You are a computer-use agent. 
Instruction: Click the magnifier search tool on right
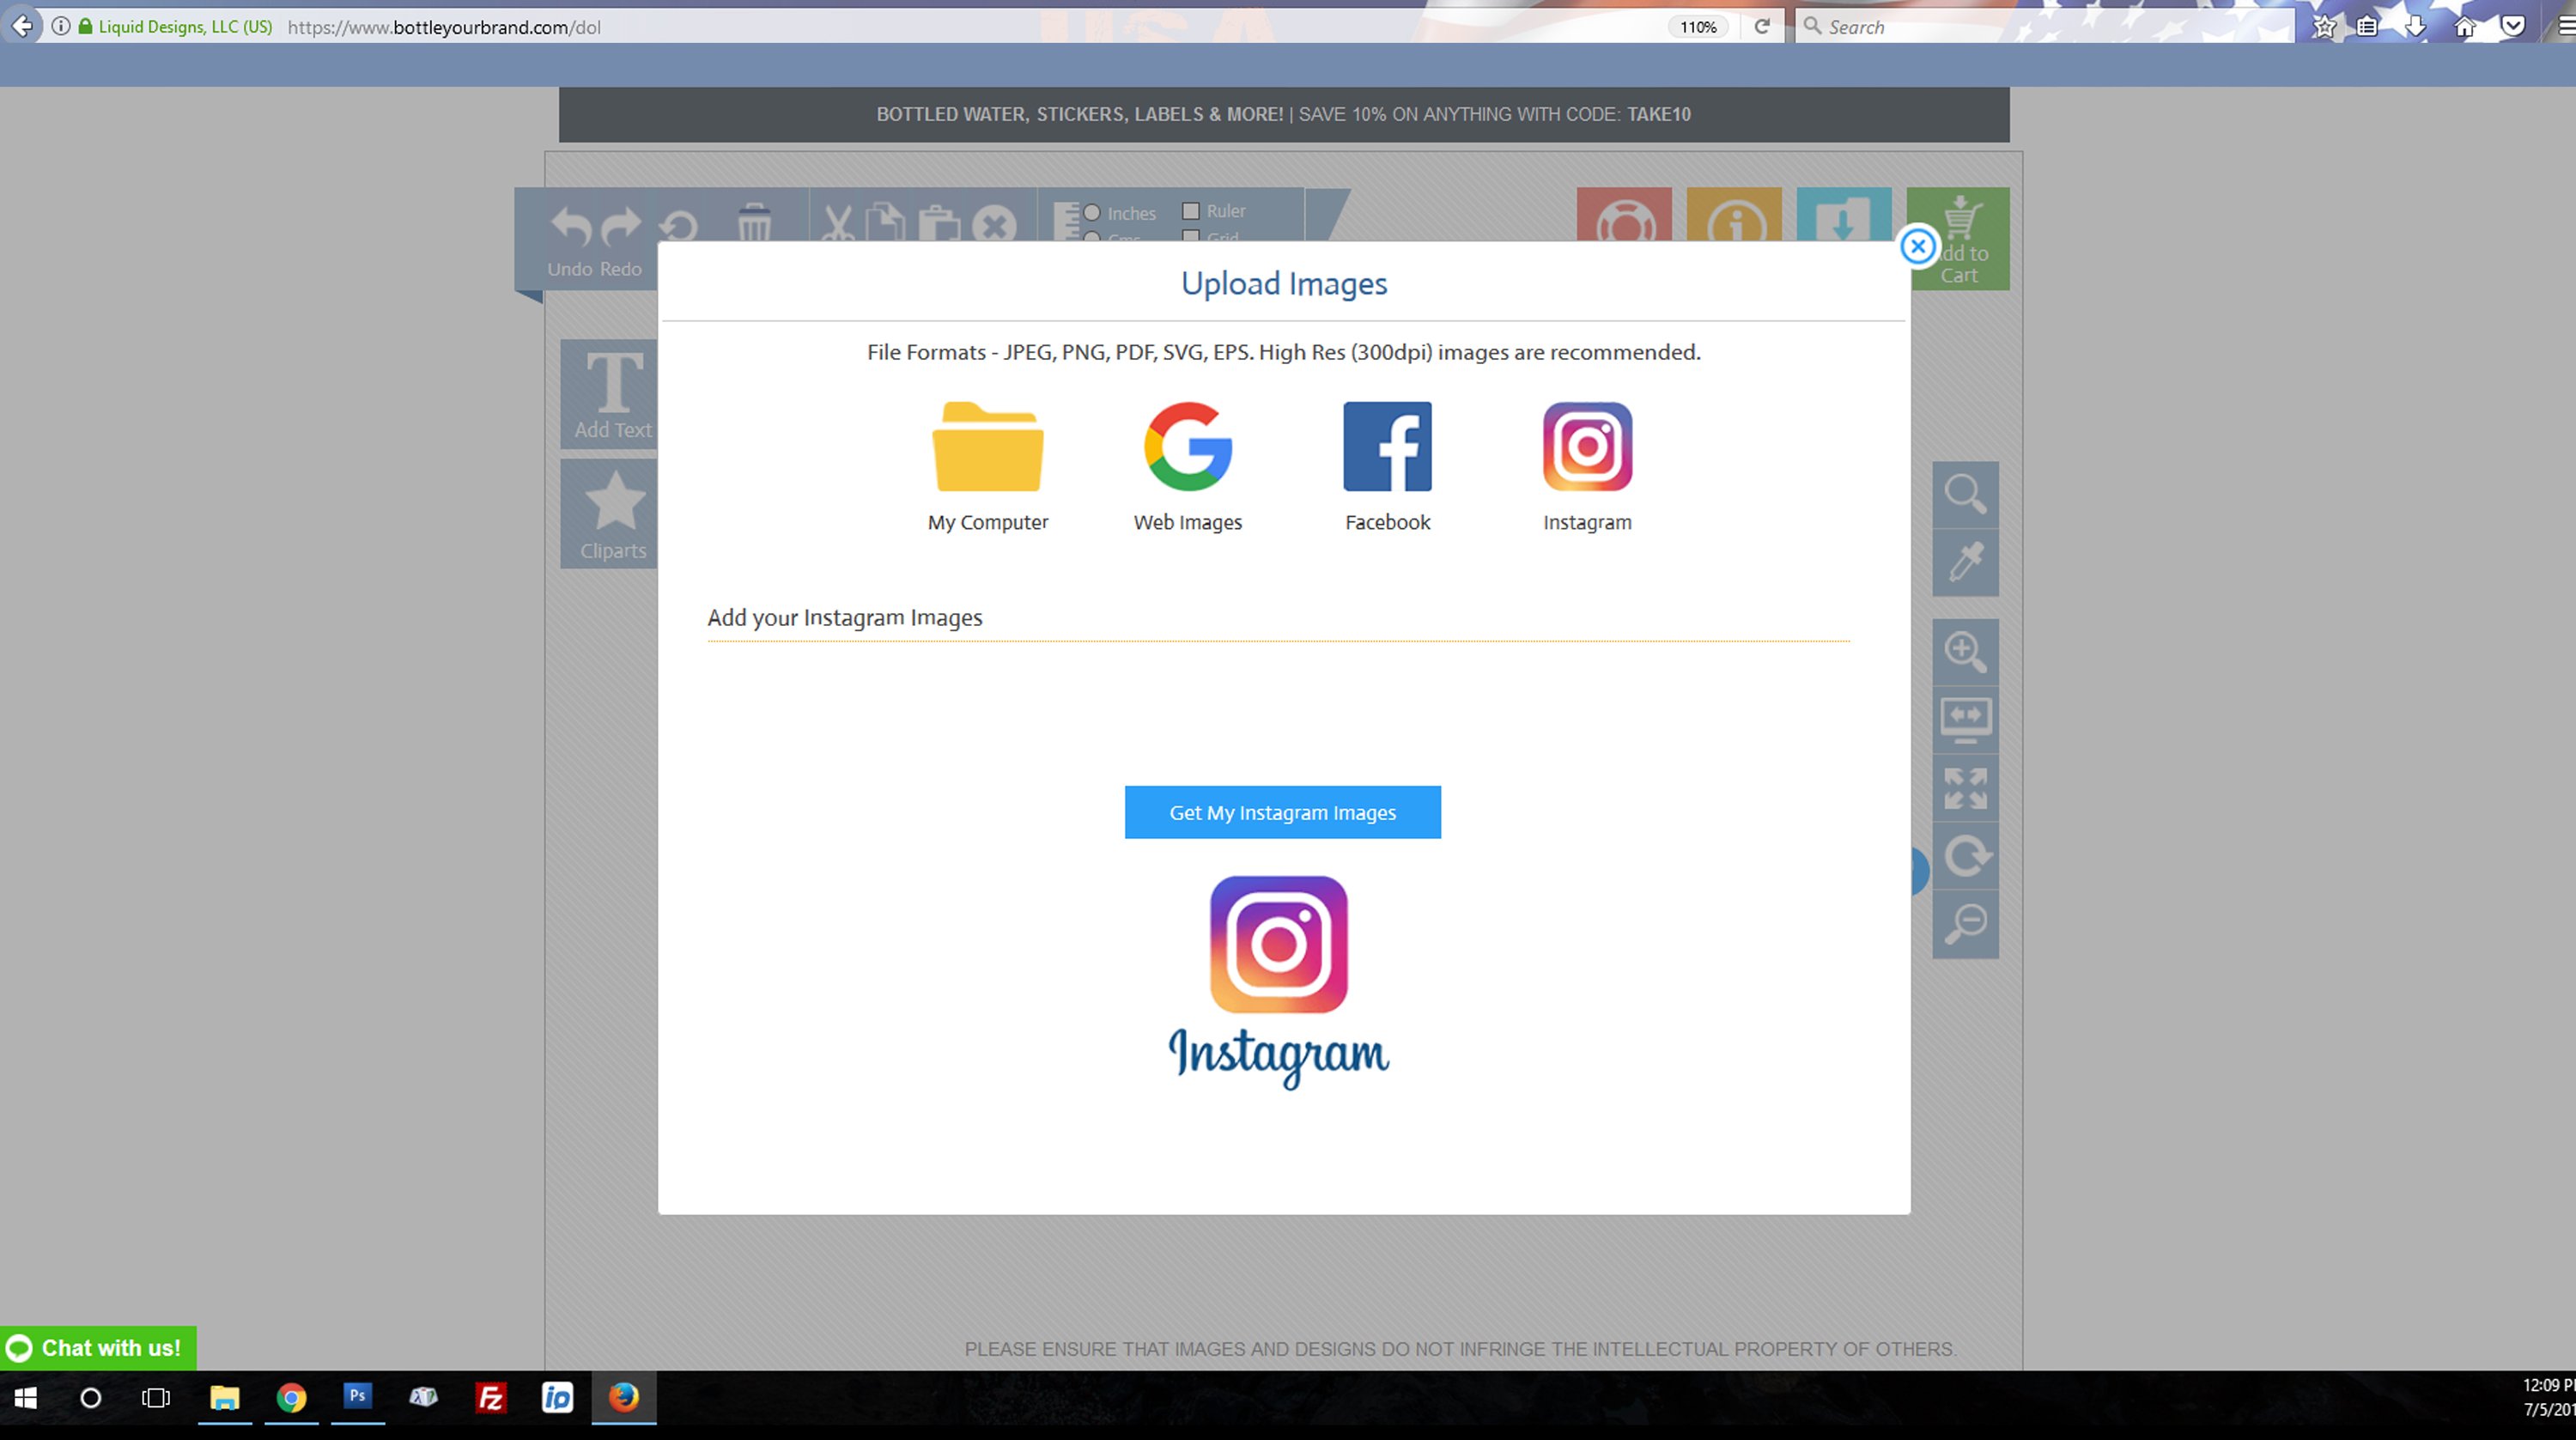pyautogui.click(x=1965, y=494)
